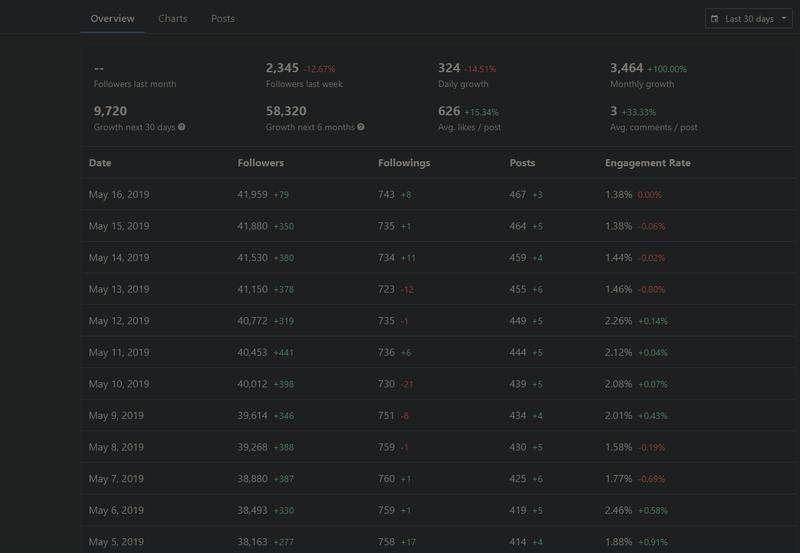Select the Overview tab
Screen dimensions: 800x553
pyautogui.click(x=112, y=19)
